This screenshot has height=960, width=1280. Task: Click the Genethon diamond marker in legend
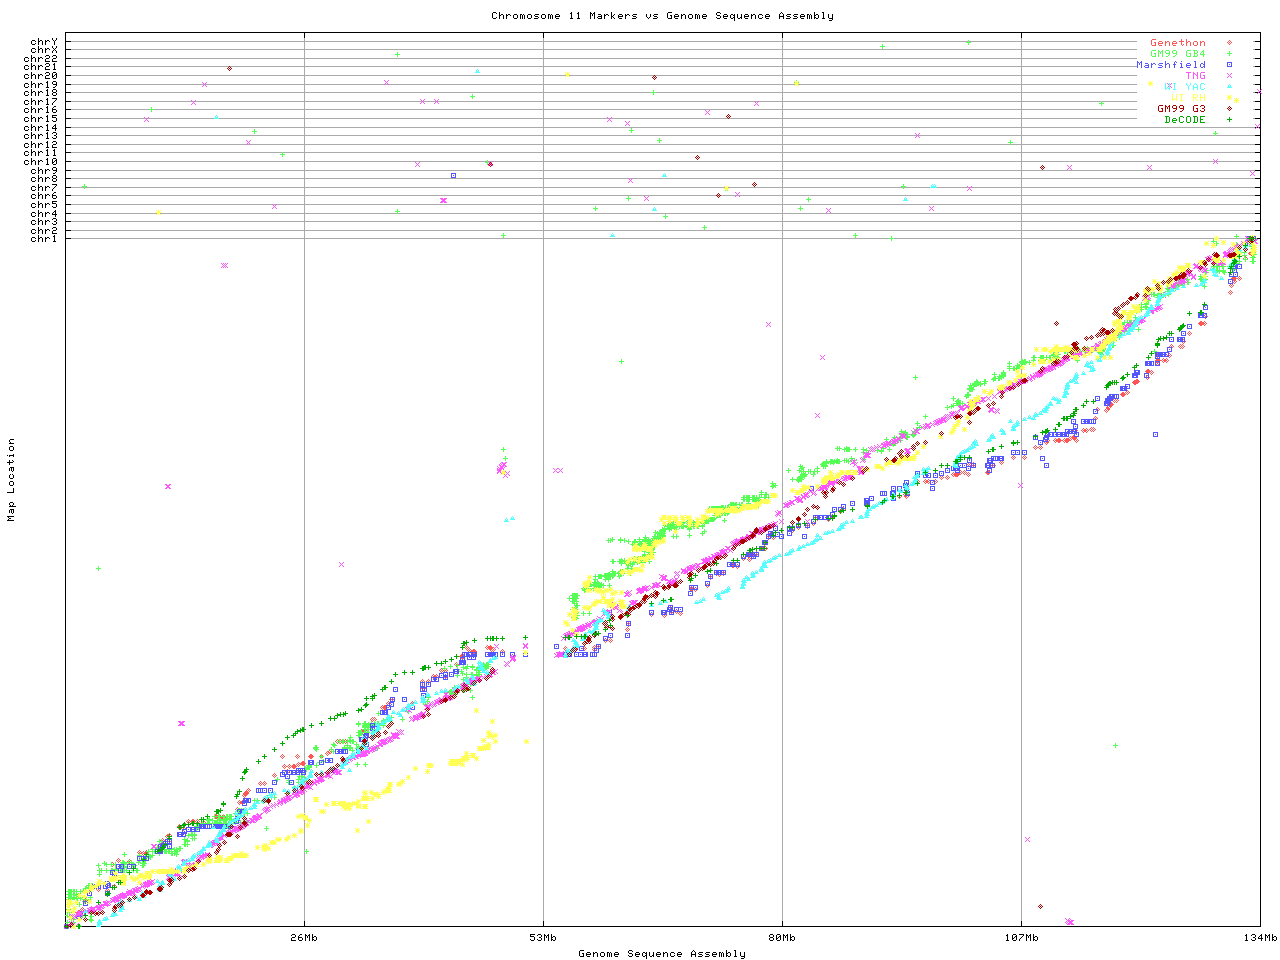click(1229, 43)
